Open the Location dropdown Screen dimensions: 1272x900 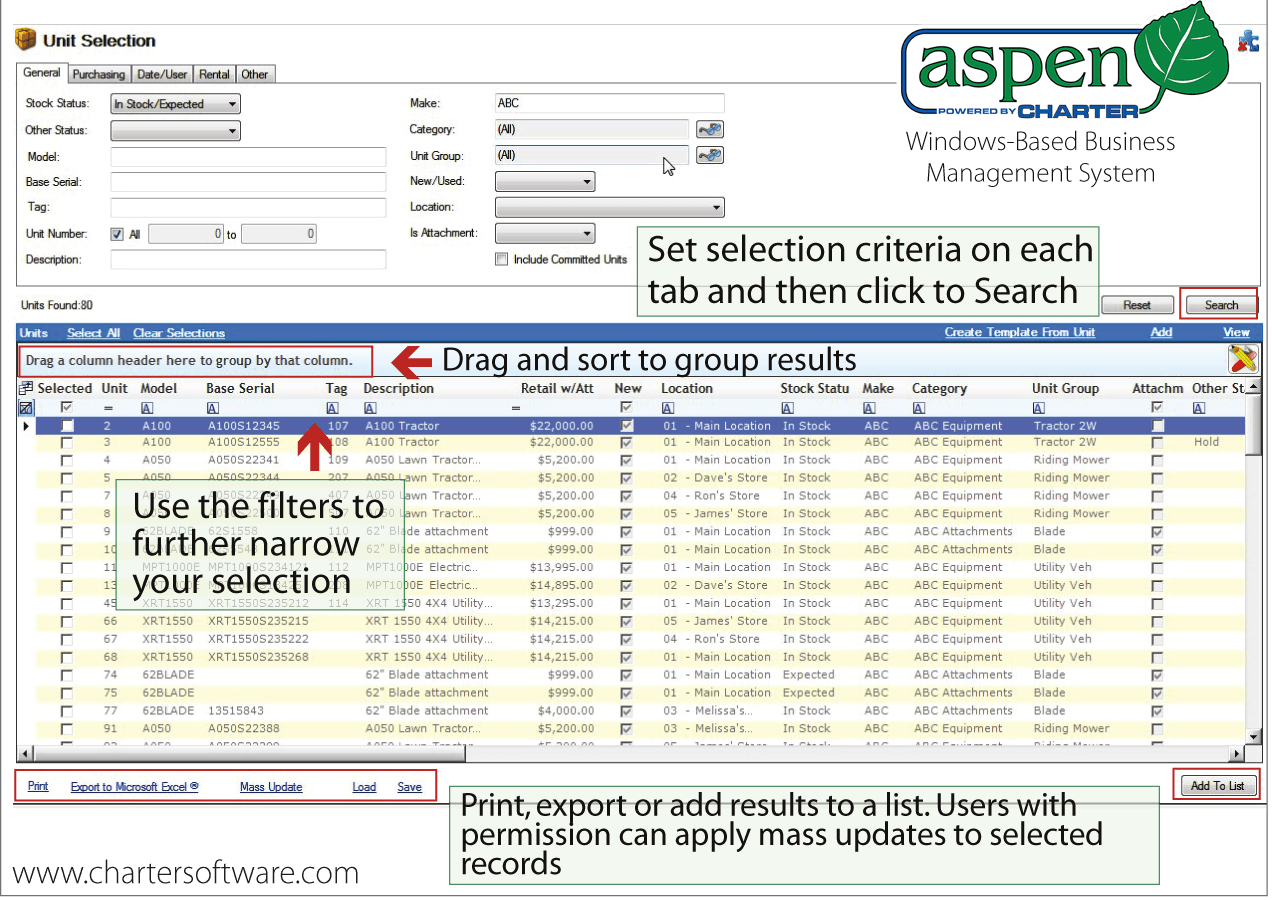(718, 207)
